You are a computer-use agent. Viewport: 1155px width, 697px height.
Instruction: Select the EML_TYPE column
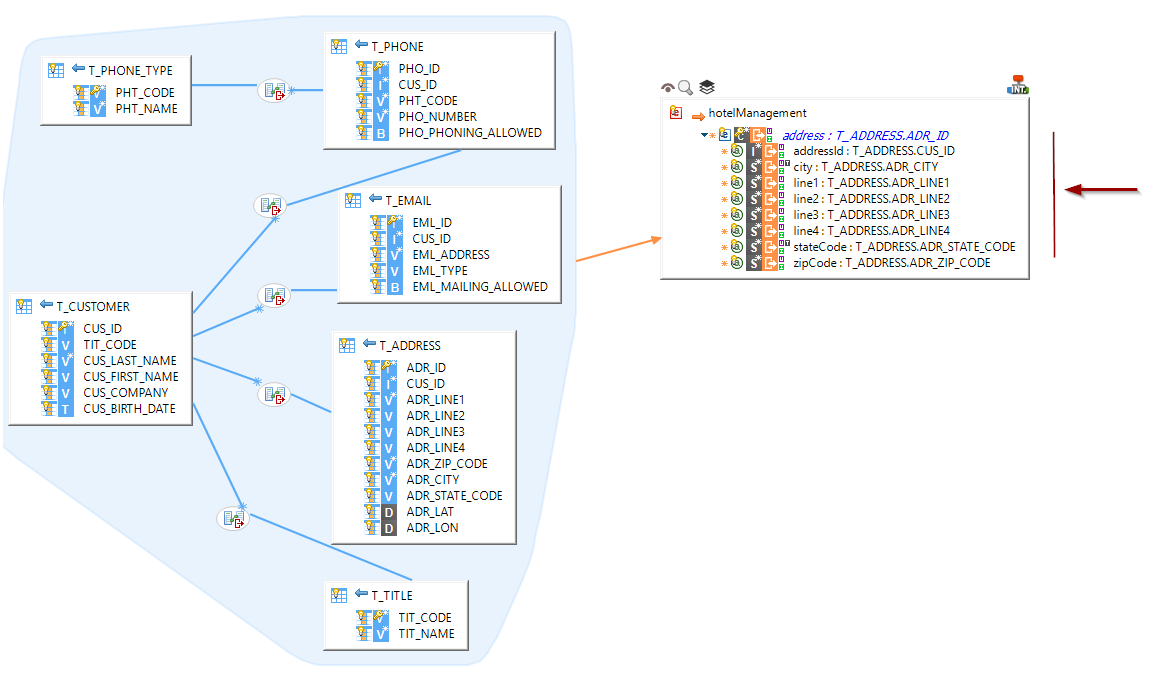click(440, 270)
